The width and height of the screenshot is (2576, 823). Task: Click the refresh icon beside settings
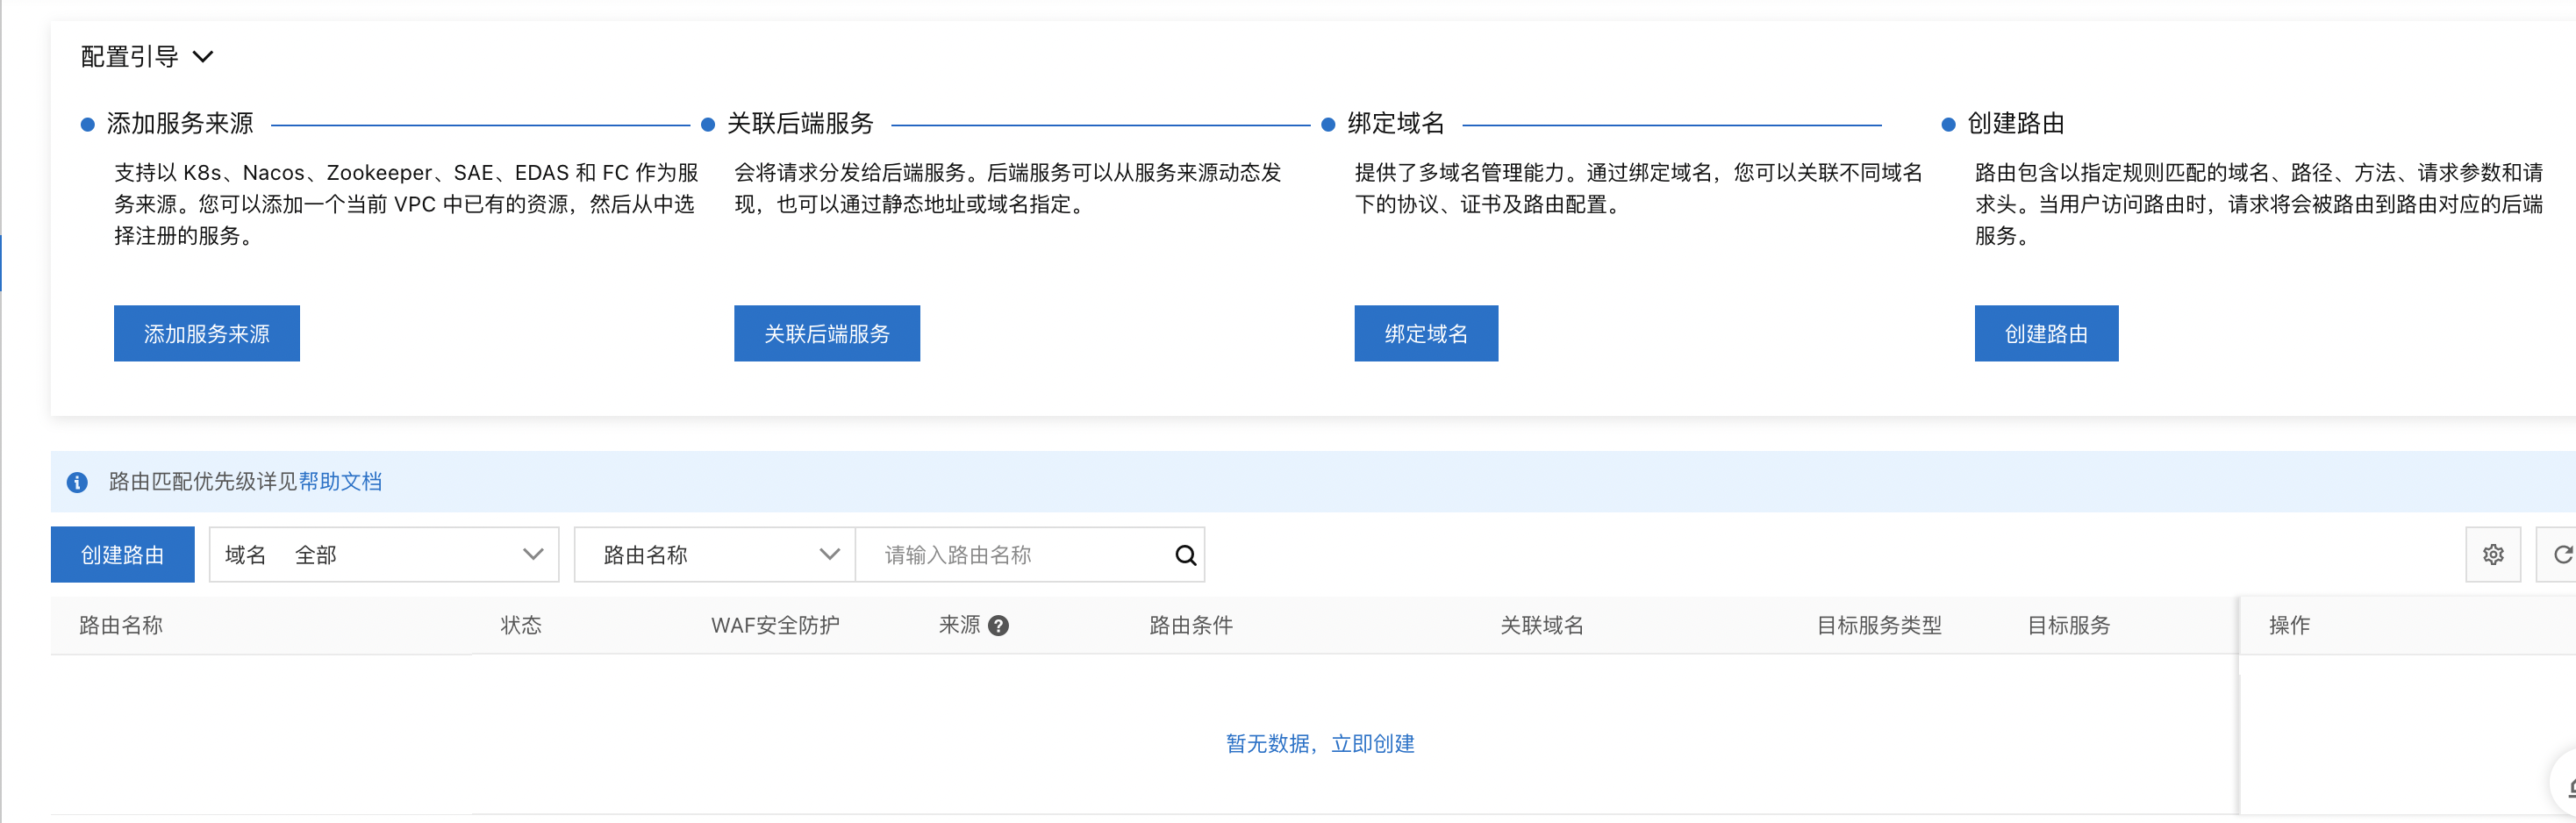[x=2560, y=555]
